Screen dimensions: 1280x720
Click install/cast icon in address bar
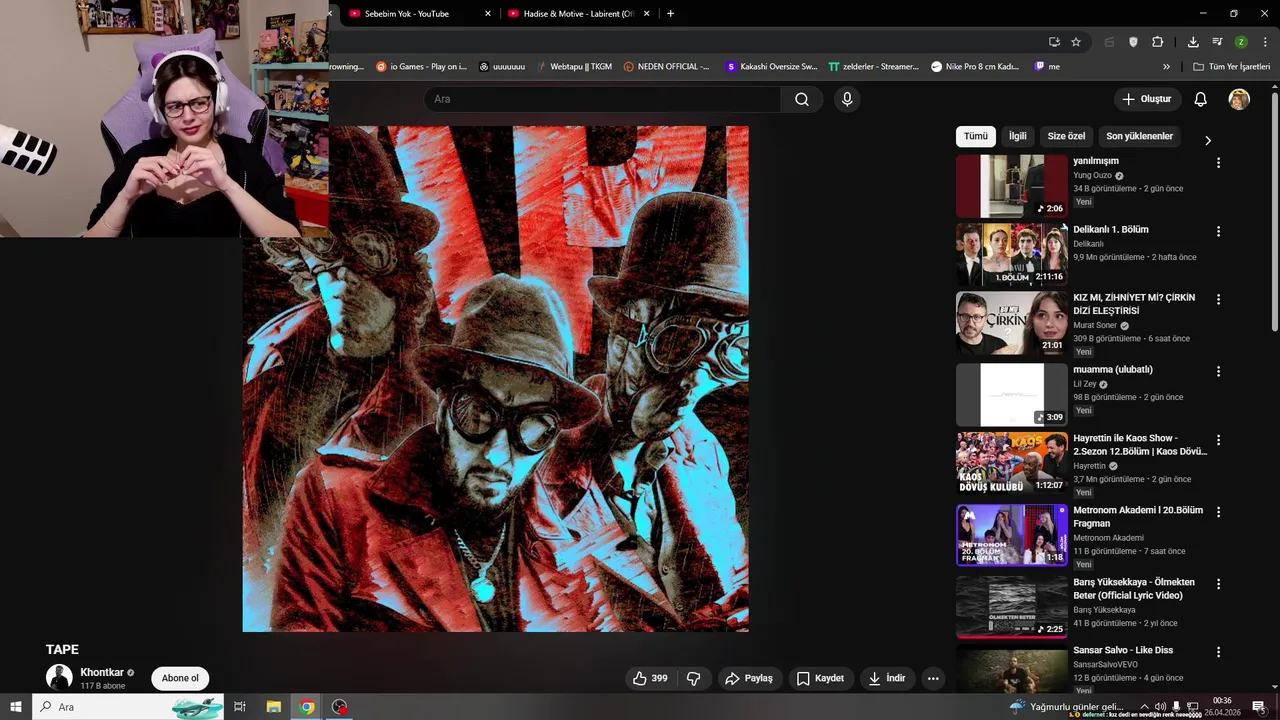click(x=1054, y=42)
